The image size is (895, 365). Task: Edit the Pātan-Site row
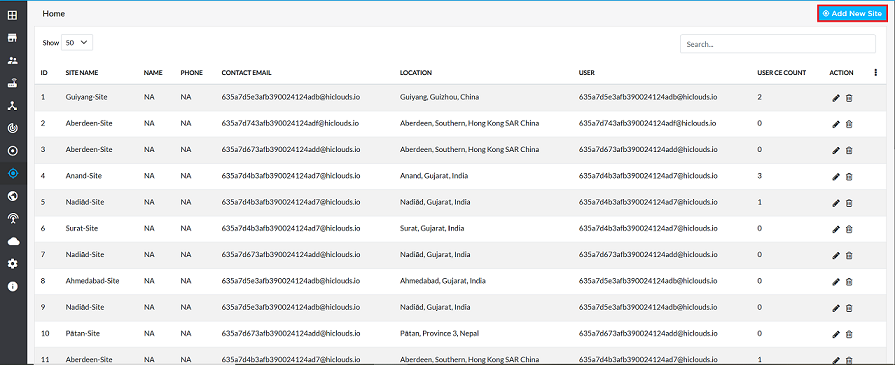[836, 334]
